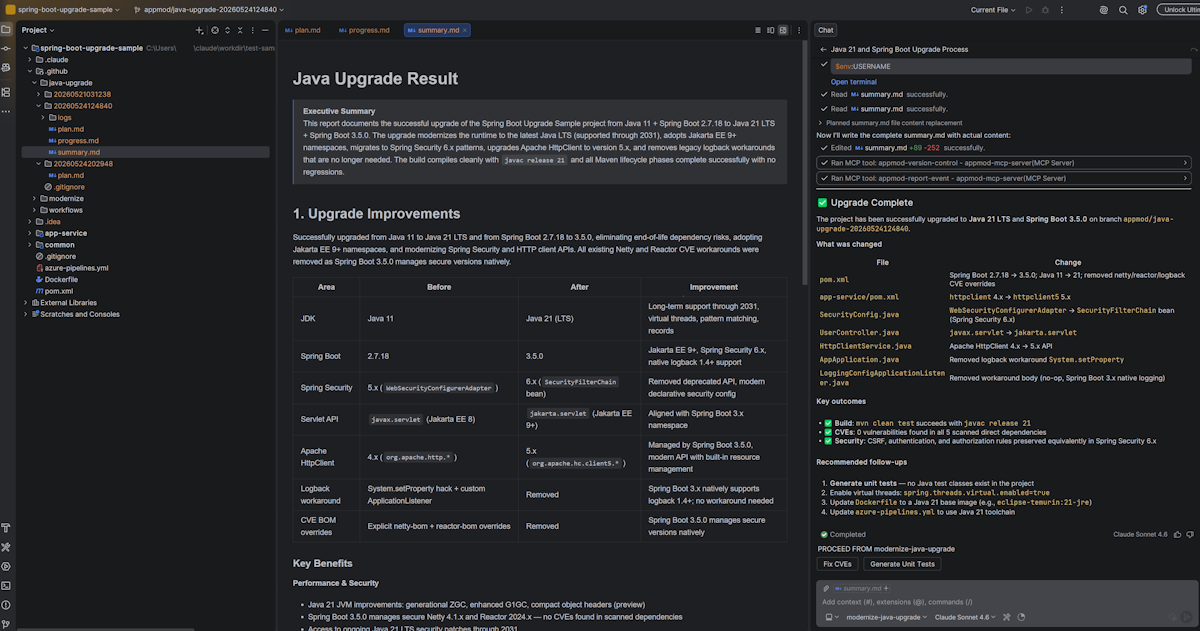This screenshot has height=631, width=1200.
Task: Open the Project tool window icon
Action: point(6,30)
